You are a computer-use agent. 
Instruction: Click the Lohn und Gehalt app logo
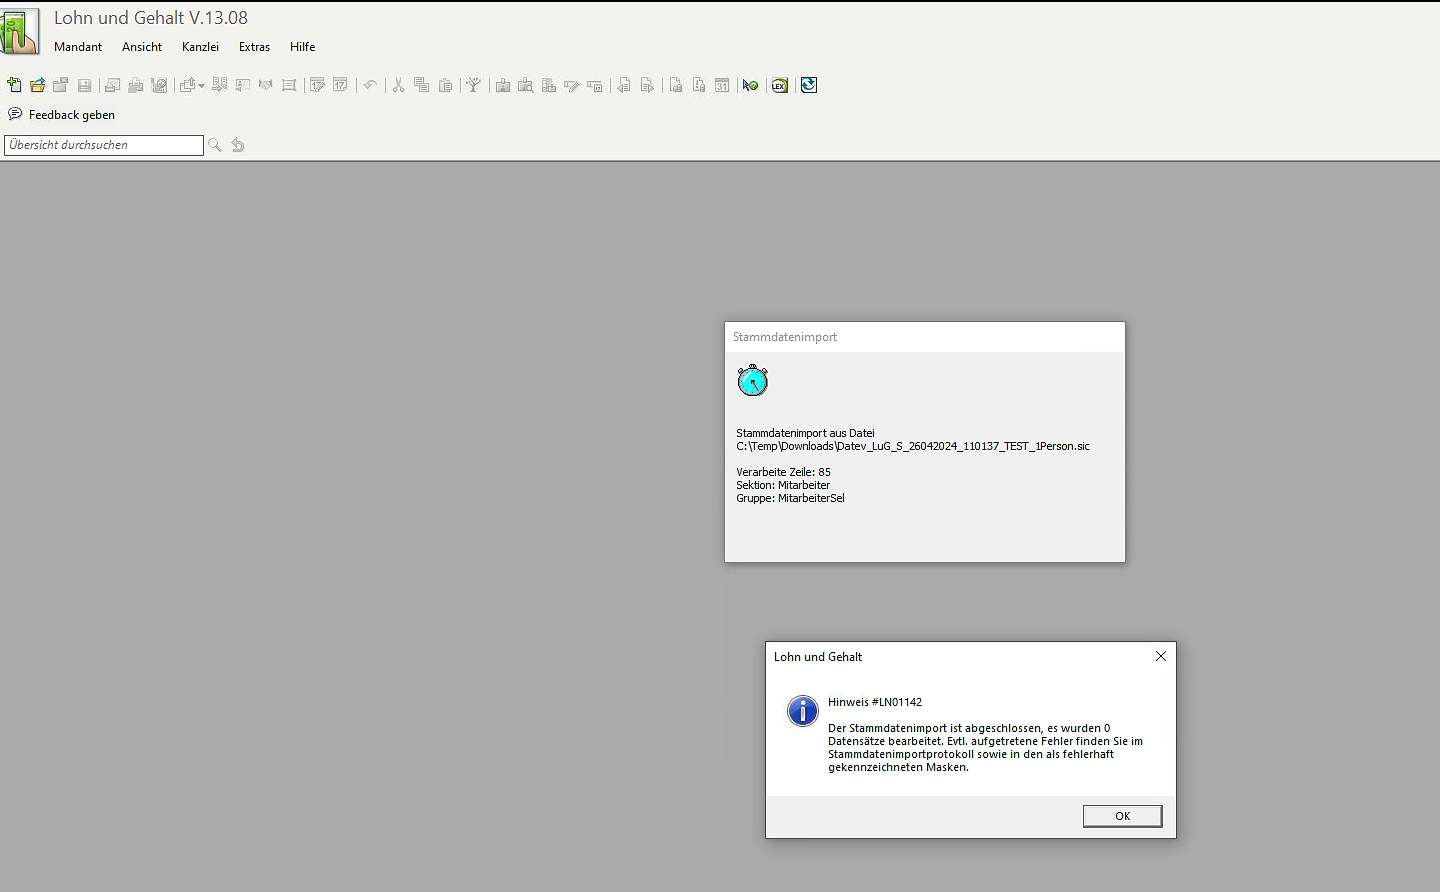pos(20,32)
